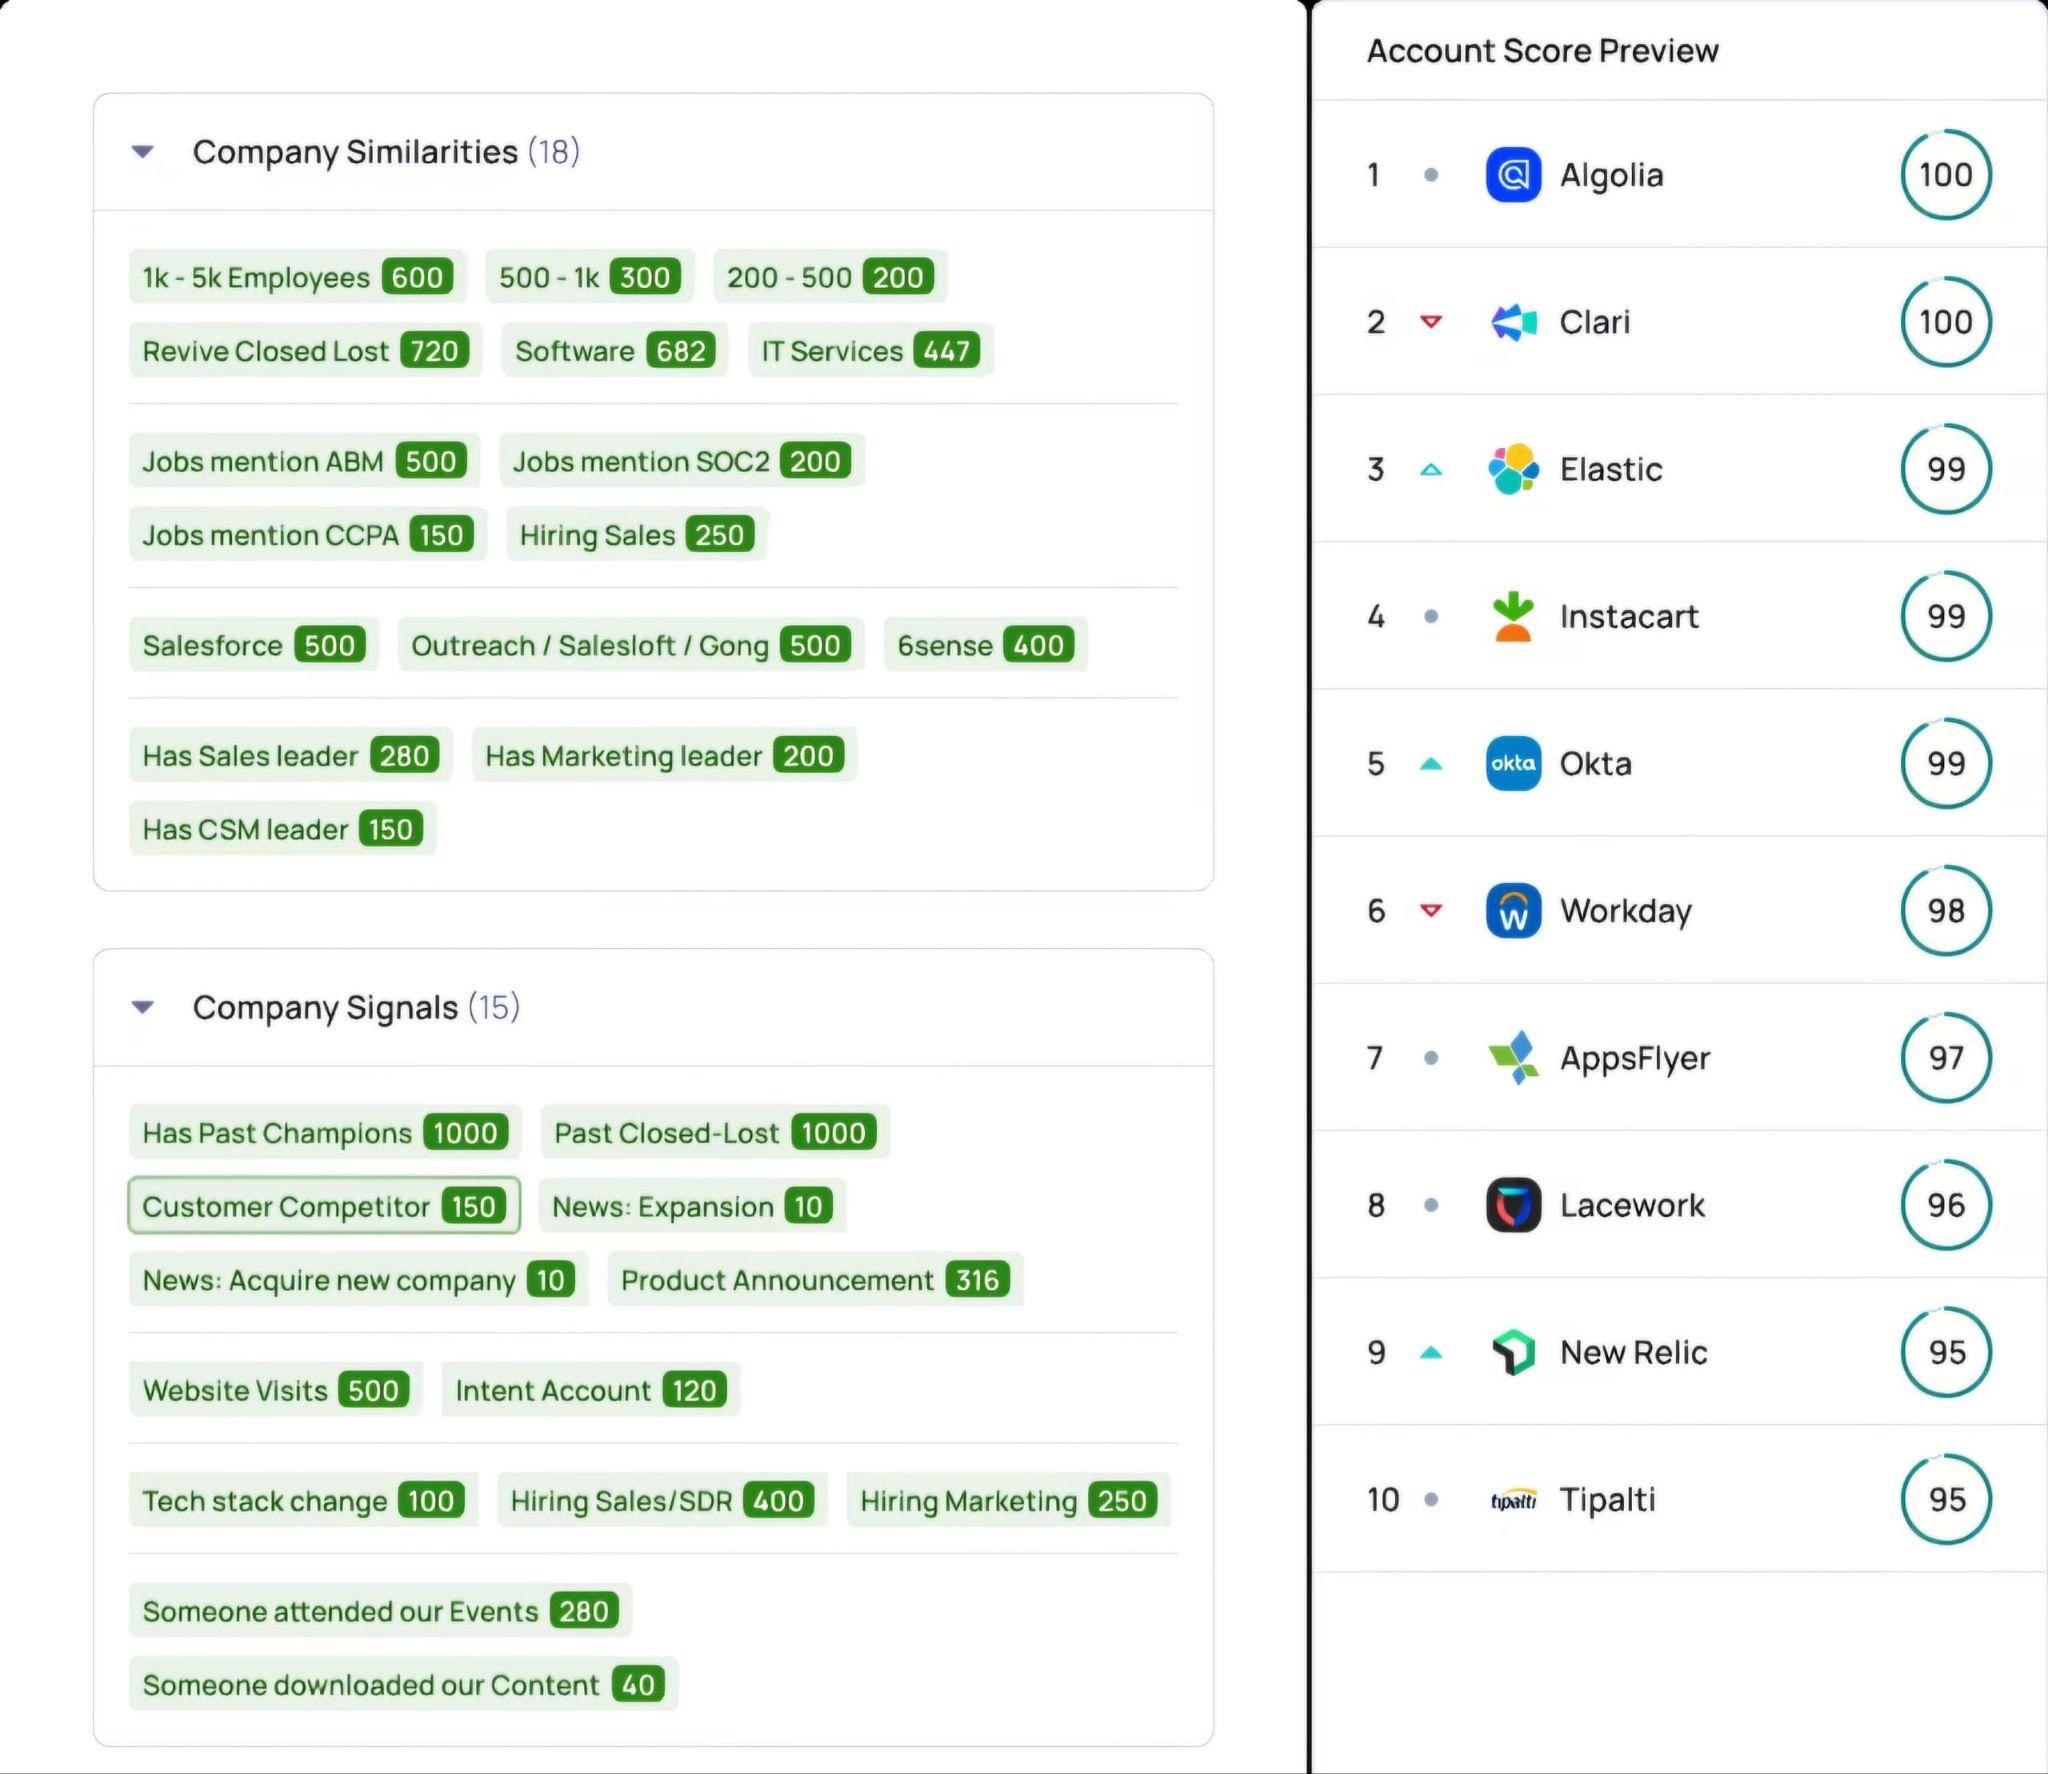This screenshot has height=1774, width=2048.
Task: Open the Jobs mention ABM tag
Action: coord(305,461)
